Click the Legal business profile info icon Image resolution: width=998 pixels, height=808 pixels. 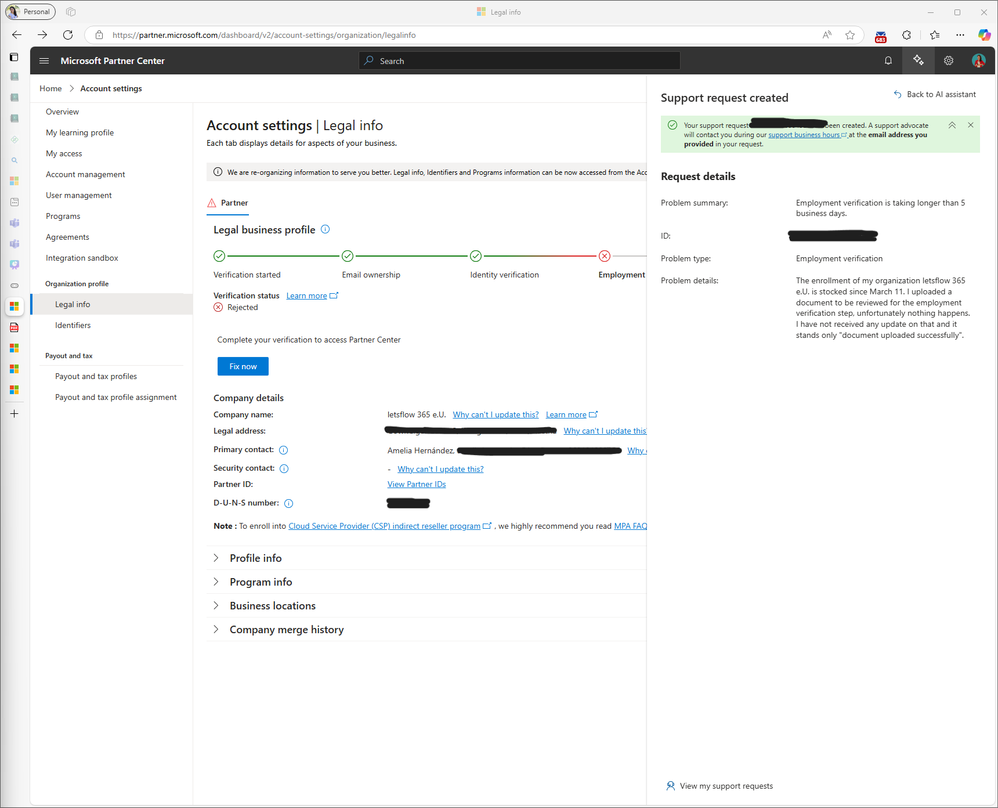click(325, 229)
